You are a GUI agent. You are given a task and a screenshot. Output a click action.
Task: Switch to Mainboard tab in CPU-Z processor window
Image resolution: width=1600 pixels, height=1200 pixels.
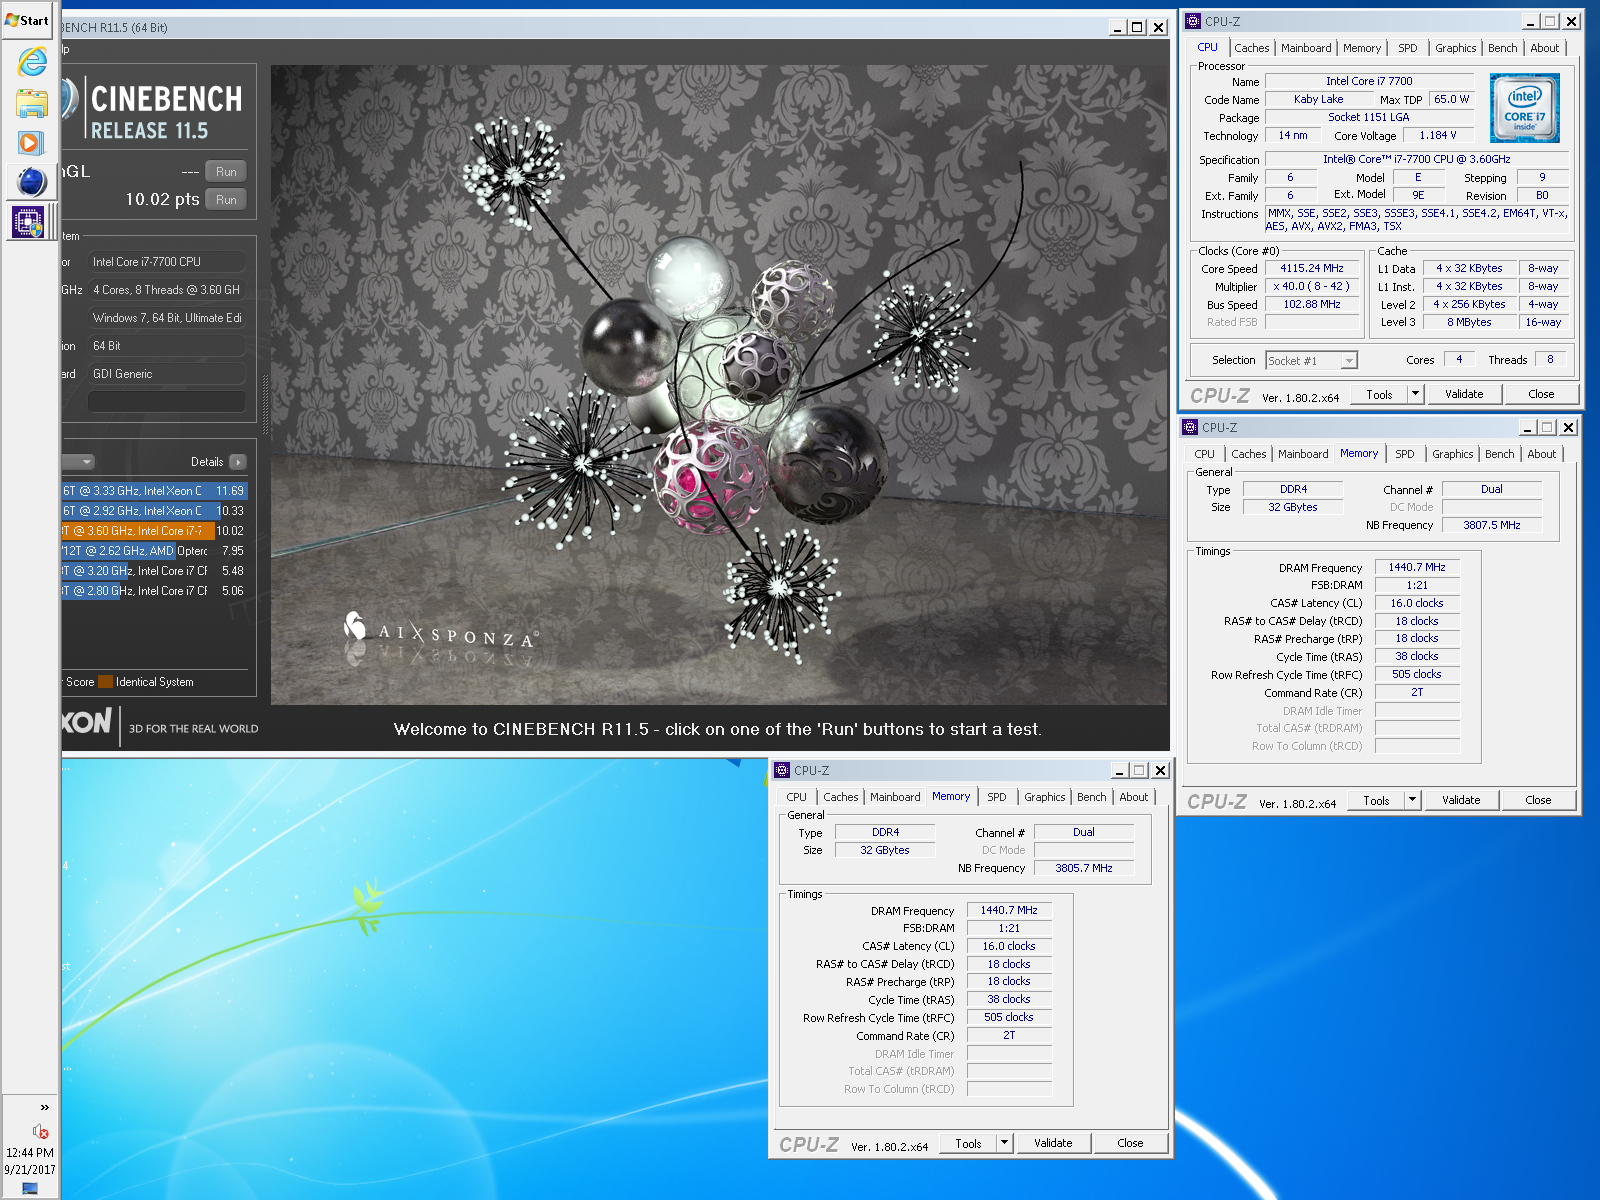pyautogui.click(x=1306, y=48)
